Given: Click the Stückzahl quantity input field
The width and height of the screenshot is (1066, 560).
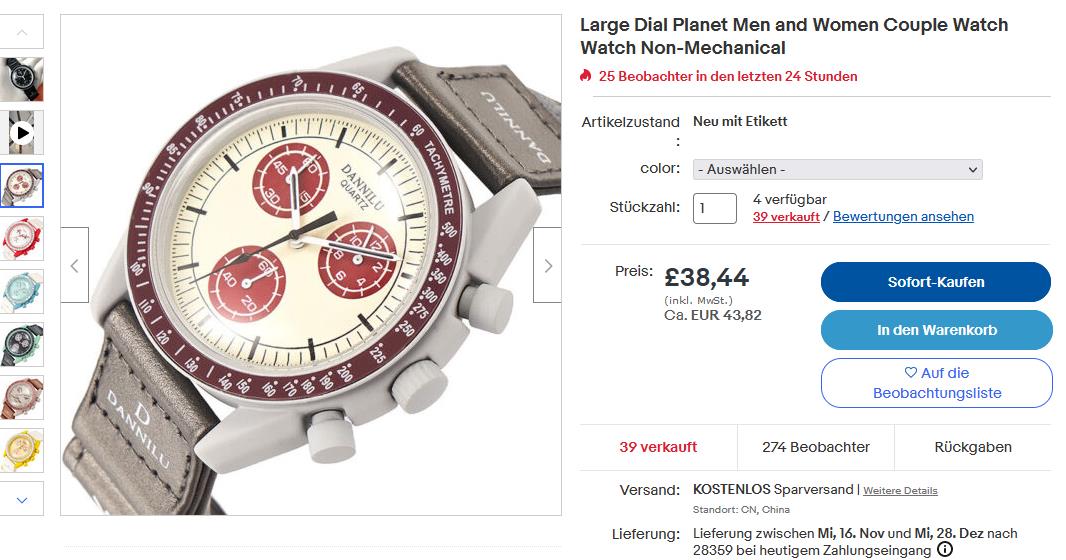Looking at the screenshot, I should coord(715,208).
